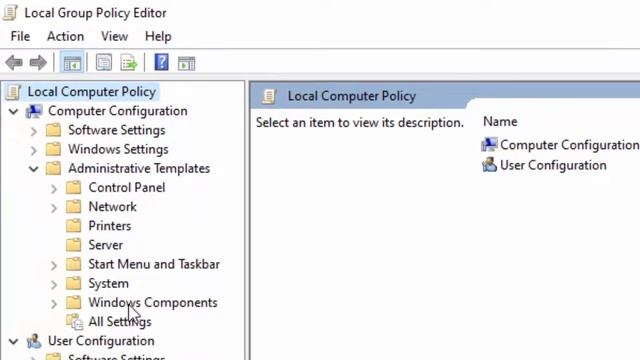The height and width of the screenshot is (360, 640).
Task: Click the System folder icon
Action: [74, 283]
